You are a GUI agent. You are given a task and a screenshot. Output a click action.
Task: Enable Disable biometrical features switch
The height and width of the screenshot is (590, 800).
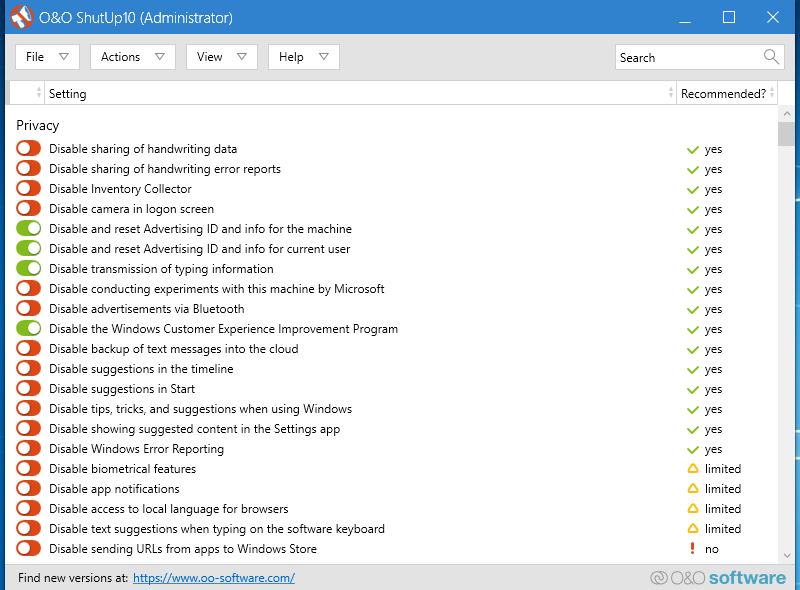pyautogui.click(x=28, y=468)
